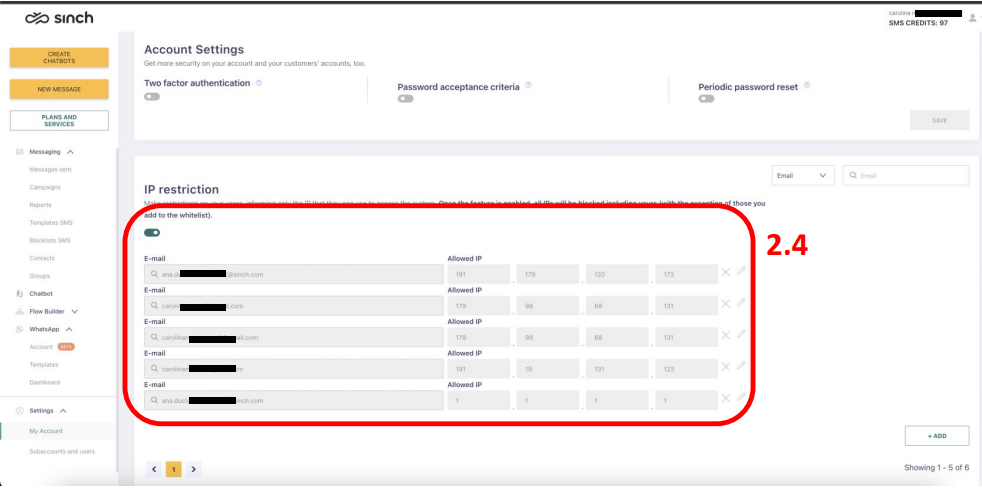The width and height of the screenshot is (982, 489).
Task: Delete the first IP restriction row
Action: pyautogui.click(x=726, y=272)
